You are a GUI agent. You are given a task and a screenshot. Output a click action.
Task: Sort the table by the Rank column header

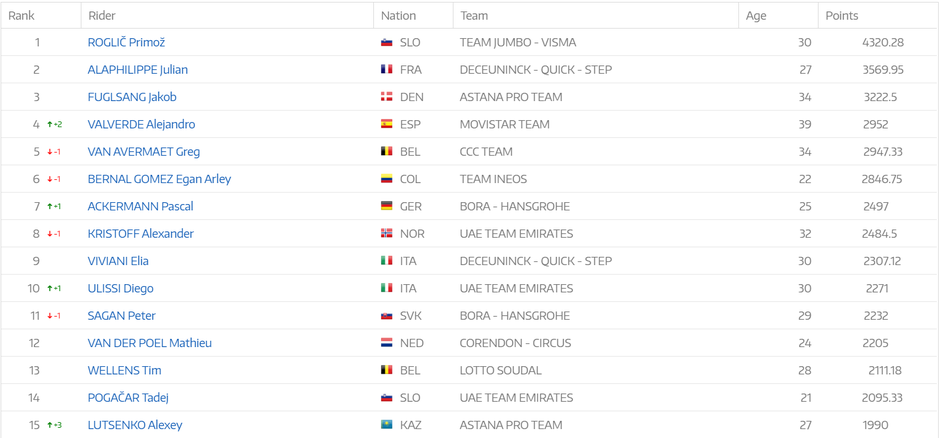pyautogui.click(x=21, y=16)
